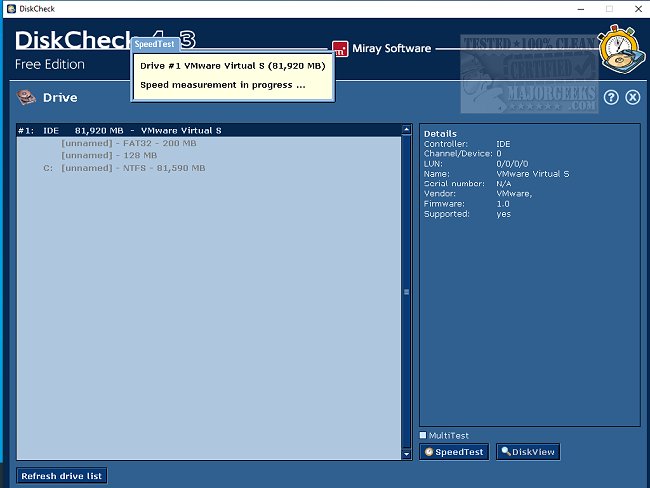650x488 pixels.
Task: Click the 'Details' heading
Action: point(440,134)
